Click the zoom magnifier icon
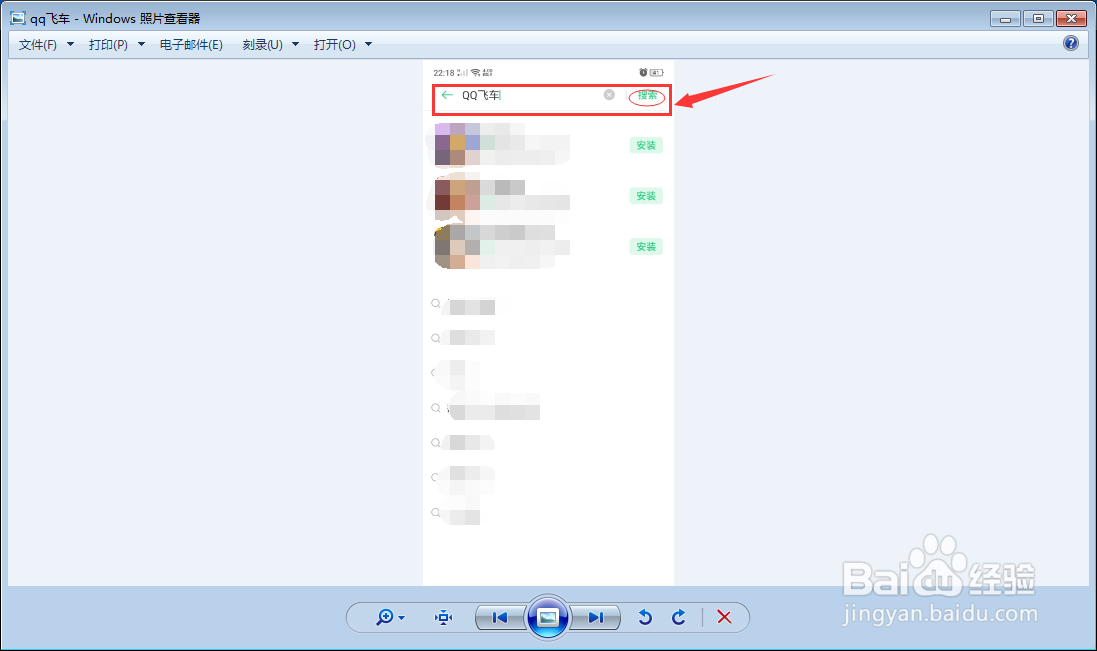 point(384,617)
